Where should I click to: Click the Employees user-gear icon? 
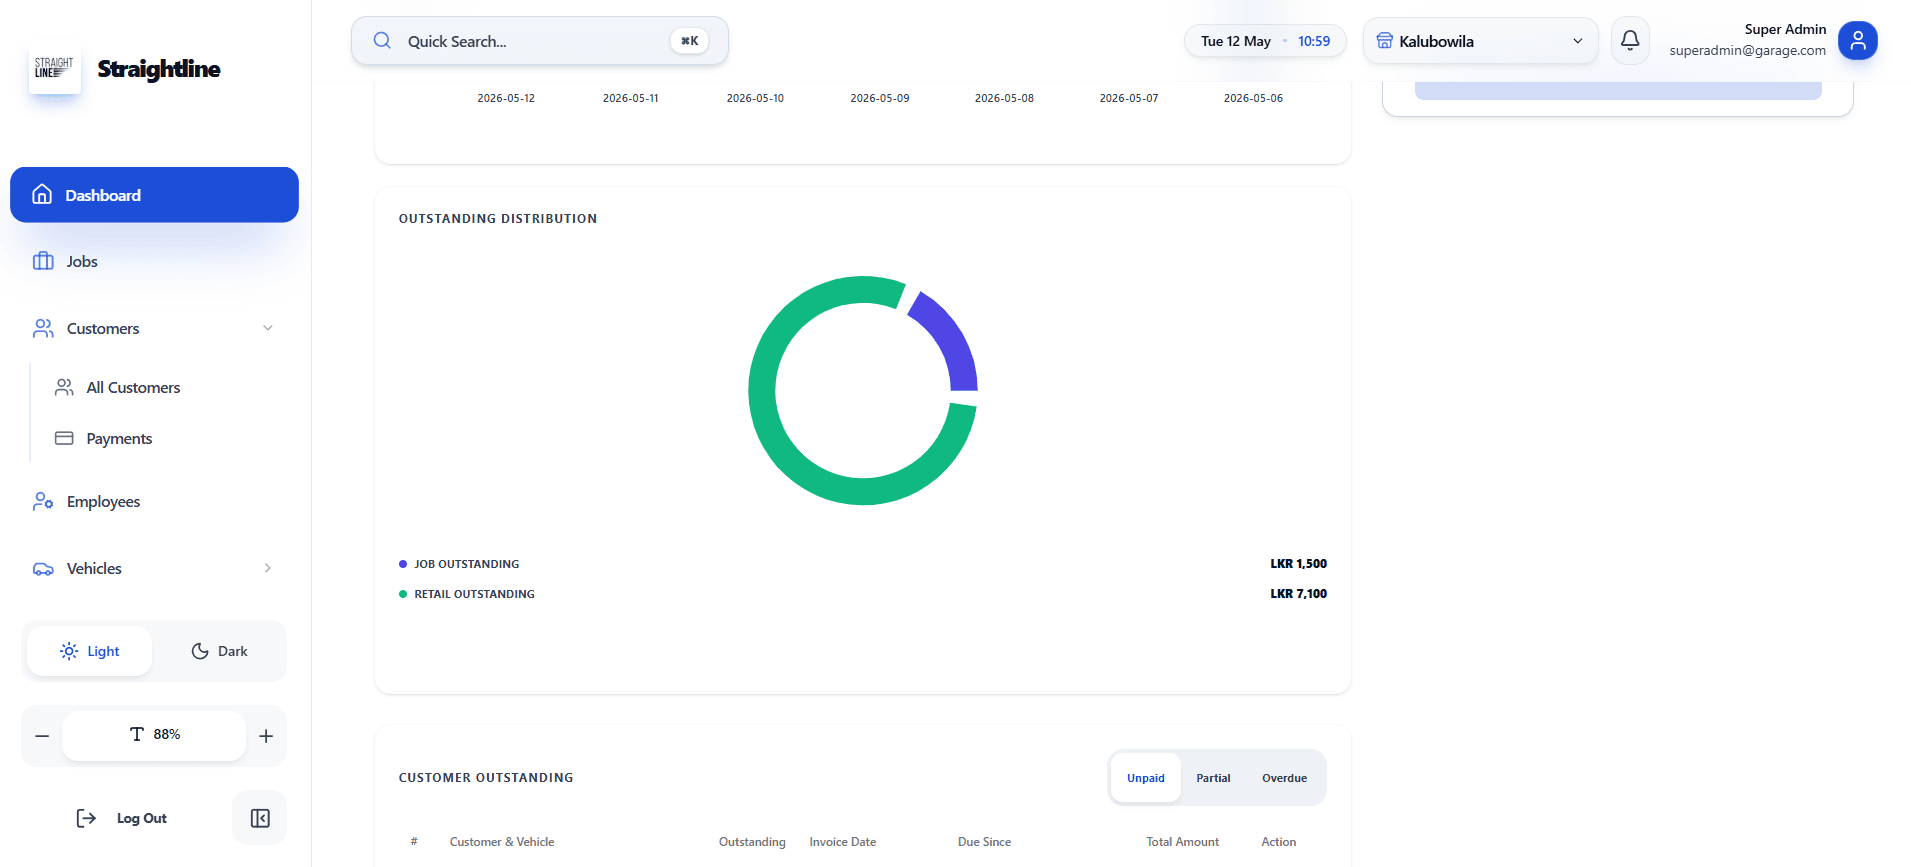[x=43, y=501]
